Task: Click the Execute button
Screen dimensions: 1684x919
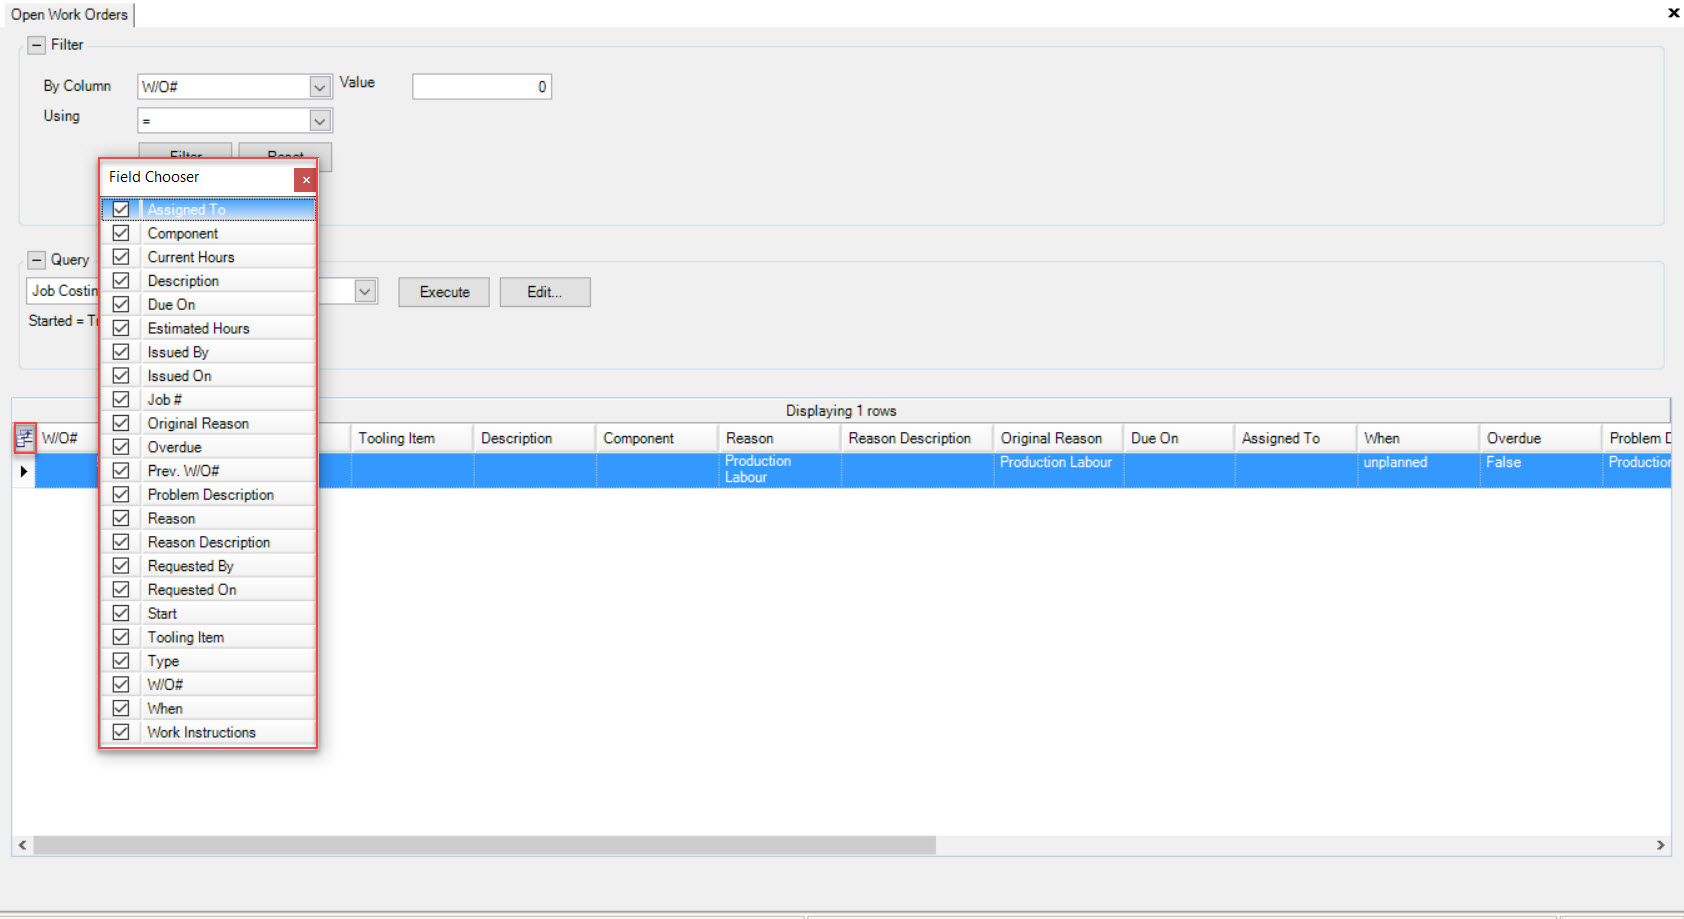Action: click(x=444, y=292)
